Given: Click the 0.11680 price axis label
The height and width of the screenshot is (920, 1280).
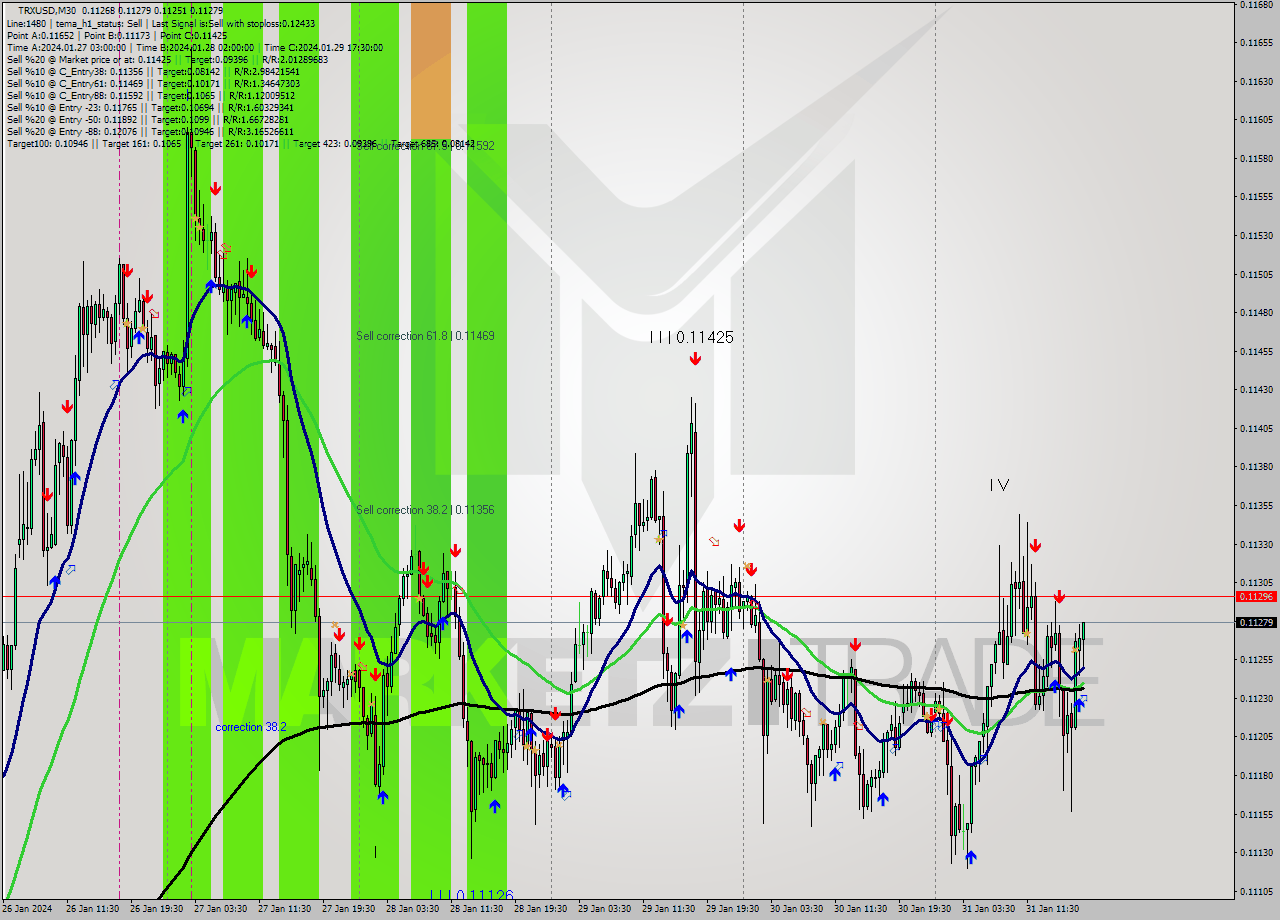Looking at the screenshot, I should pyautogui.click(x=1256, y=4).
